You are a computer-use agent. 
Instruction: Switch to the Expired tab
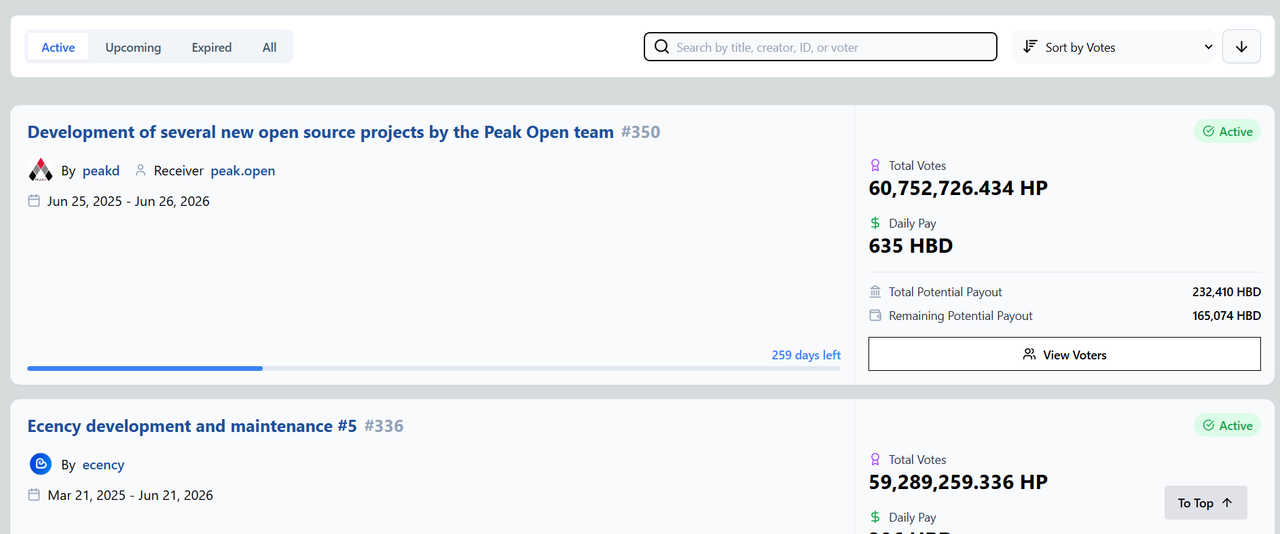coord(212,47)
